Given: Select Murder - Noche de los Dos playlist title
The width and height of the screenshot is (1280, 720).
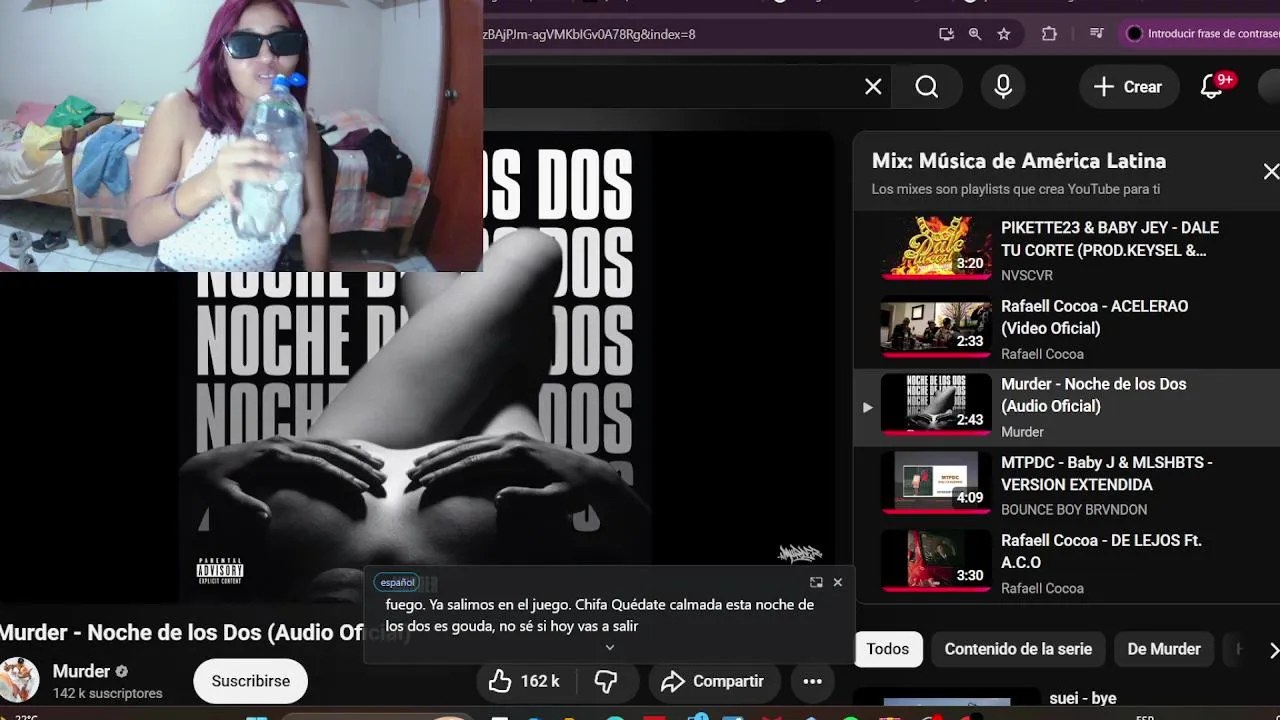Looking at the screenshot, I should 1094,395.
